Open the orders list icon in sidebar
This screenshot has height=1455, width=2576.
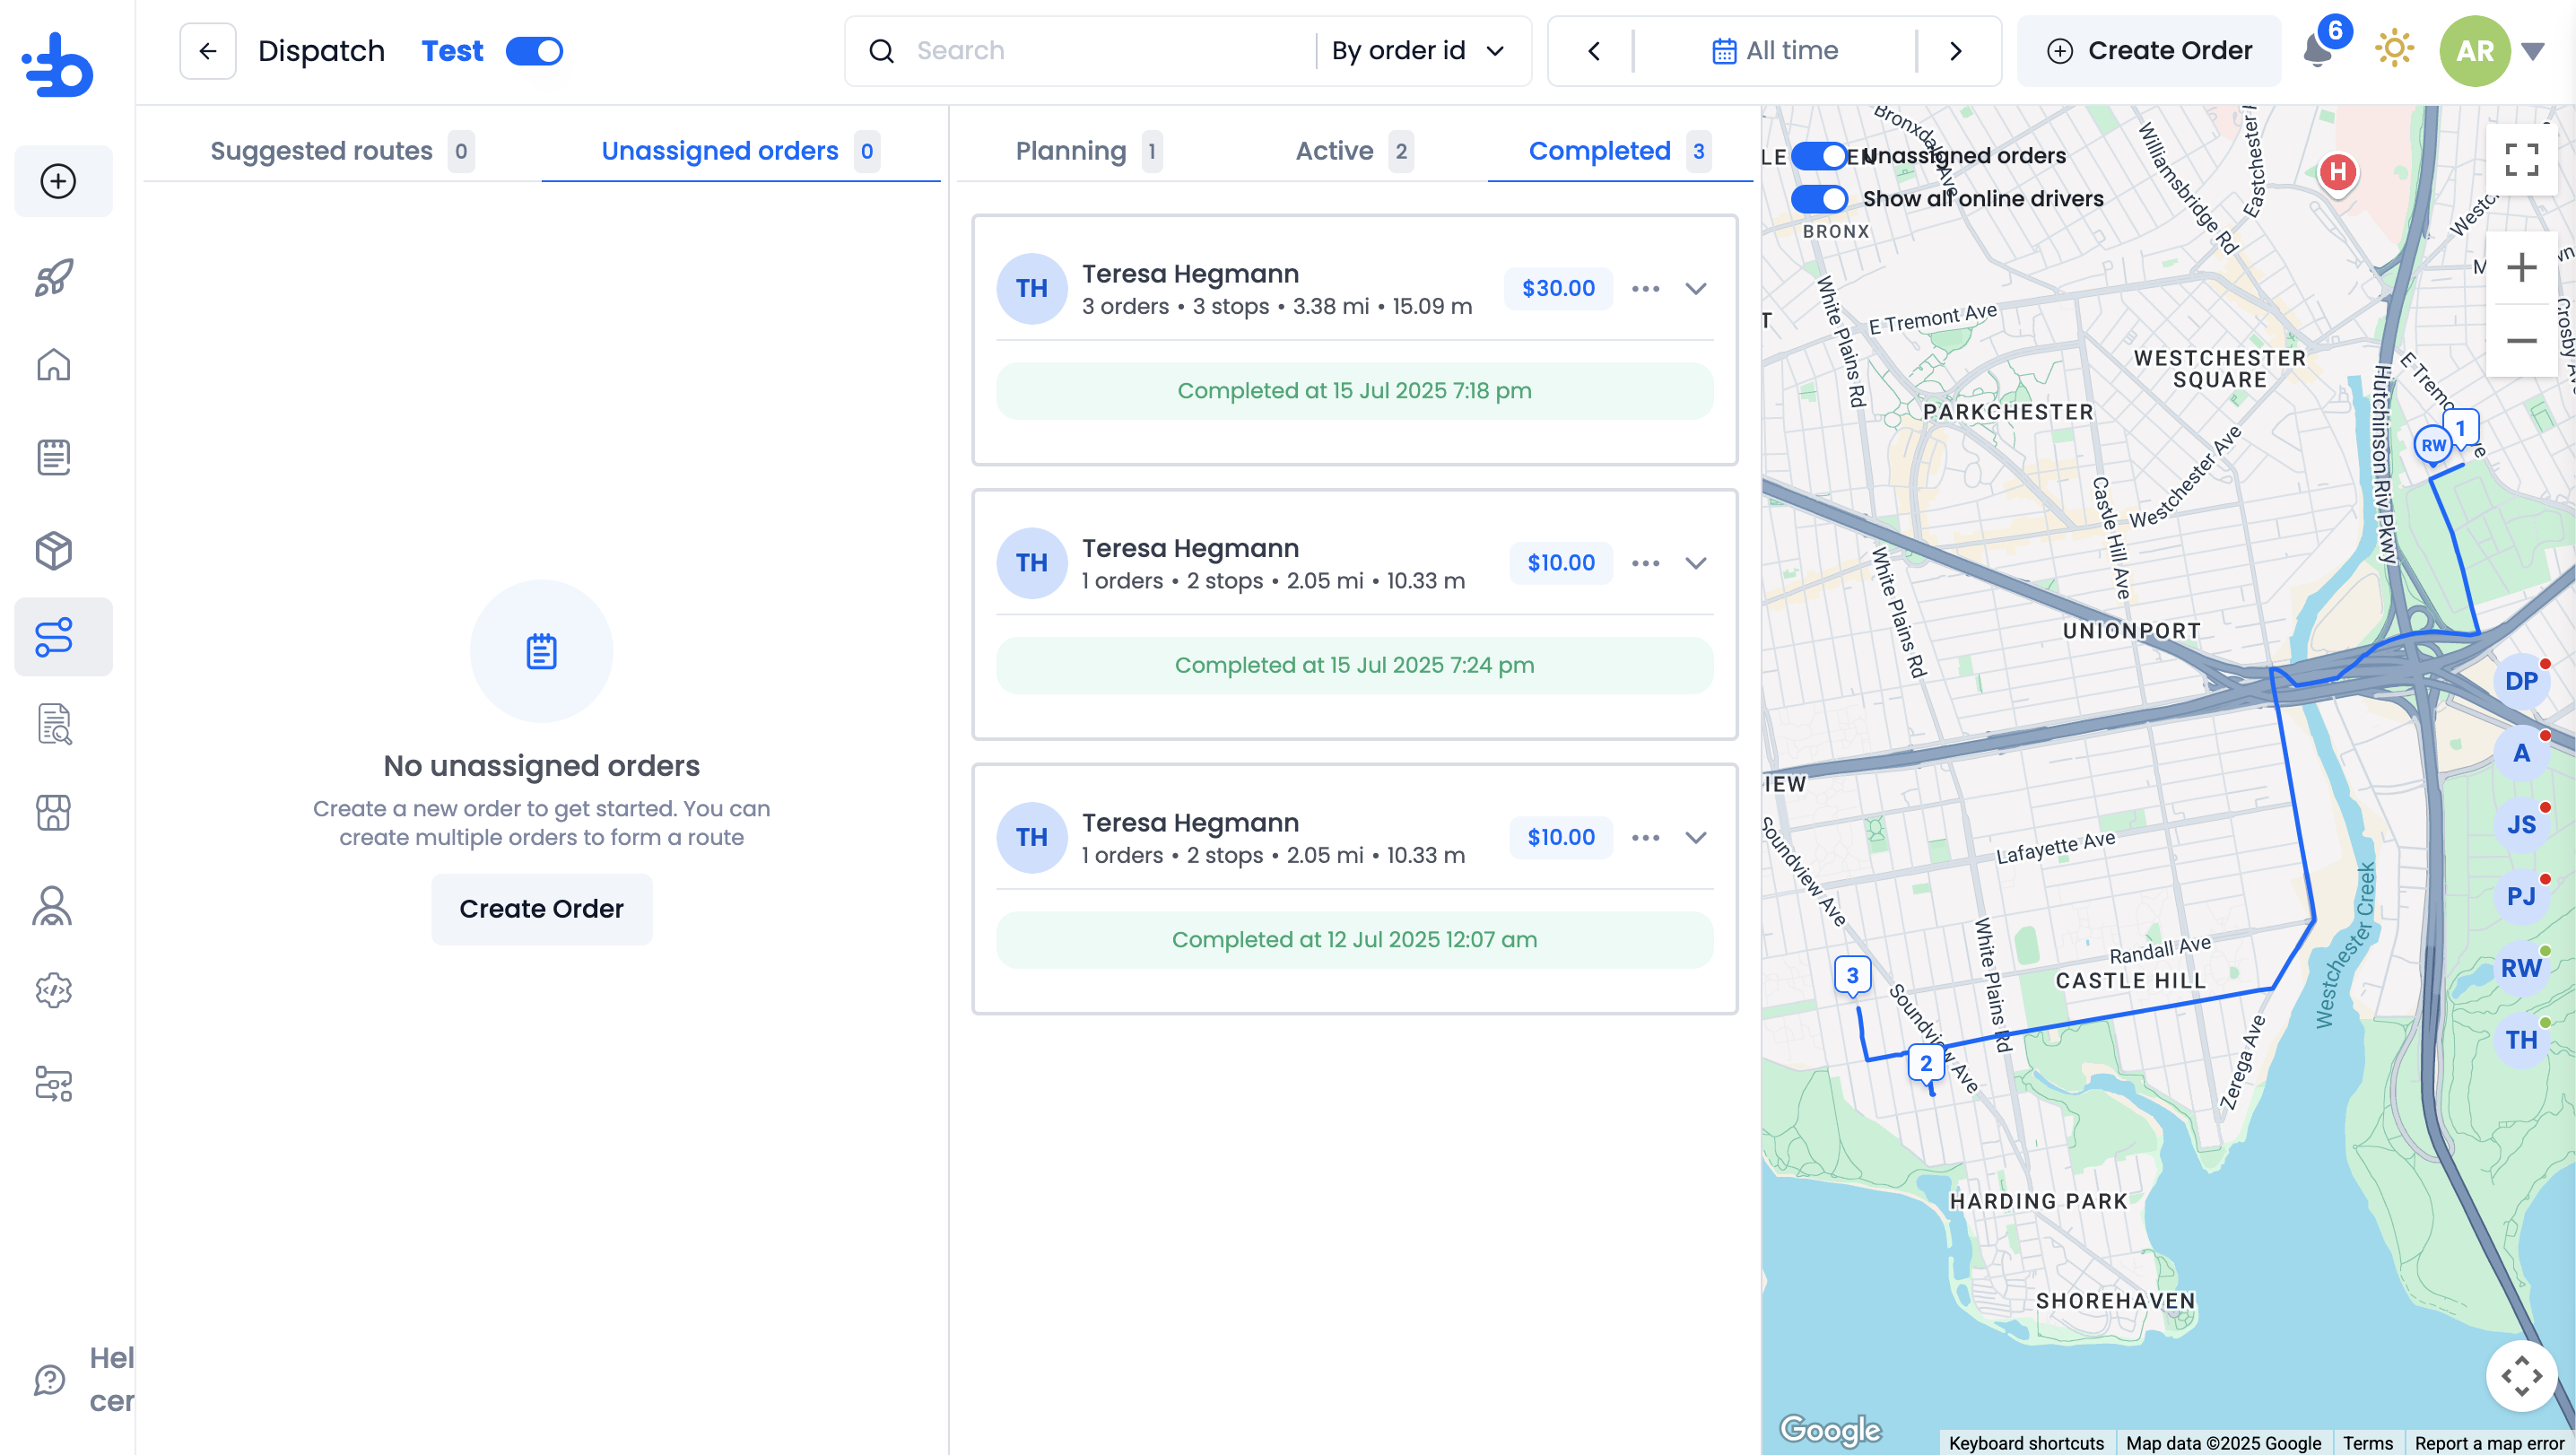pos(54,457)
